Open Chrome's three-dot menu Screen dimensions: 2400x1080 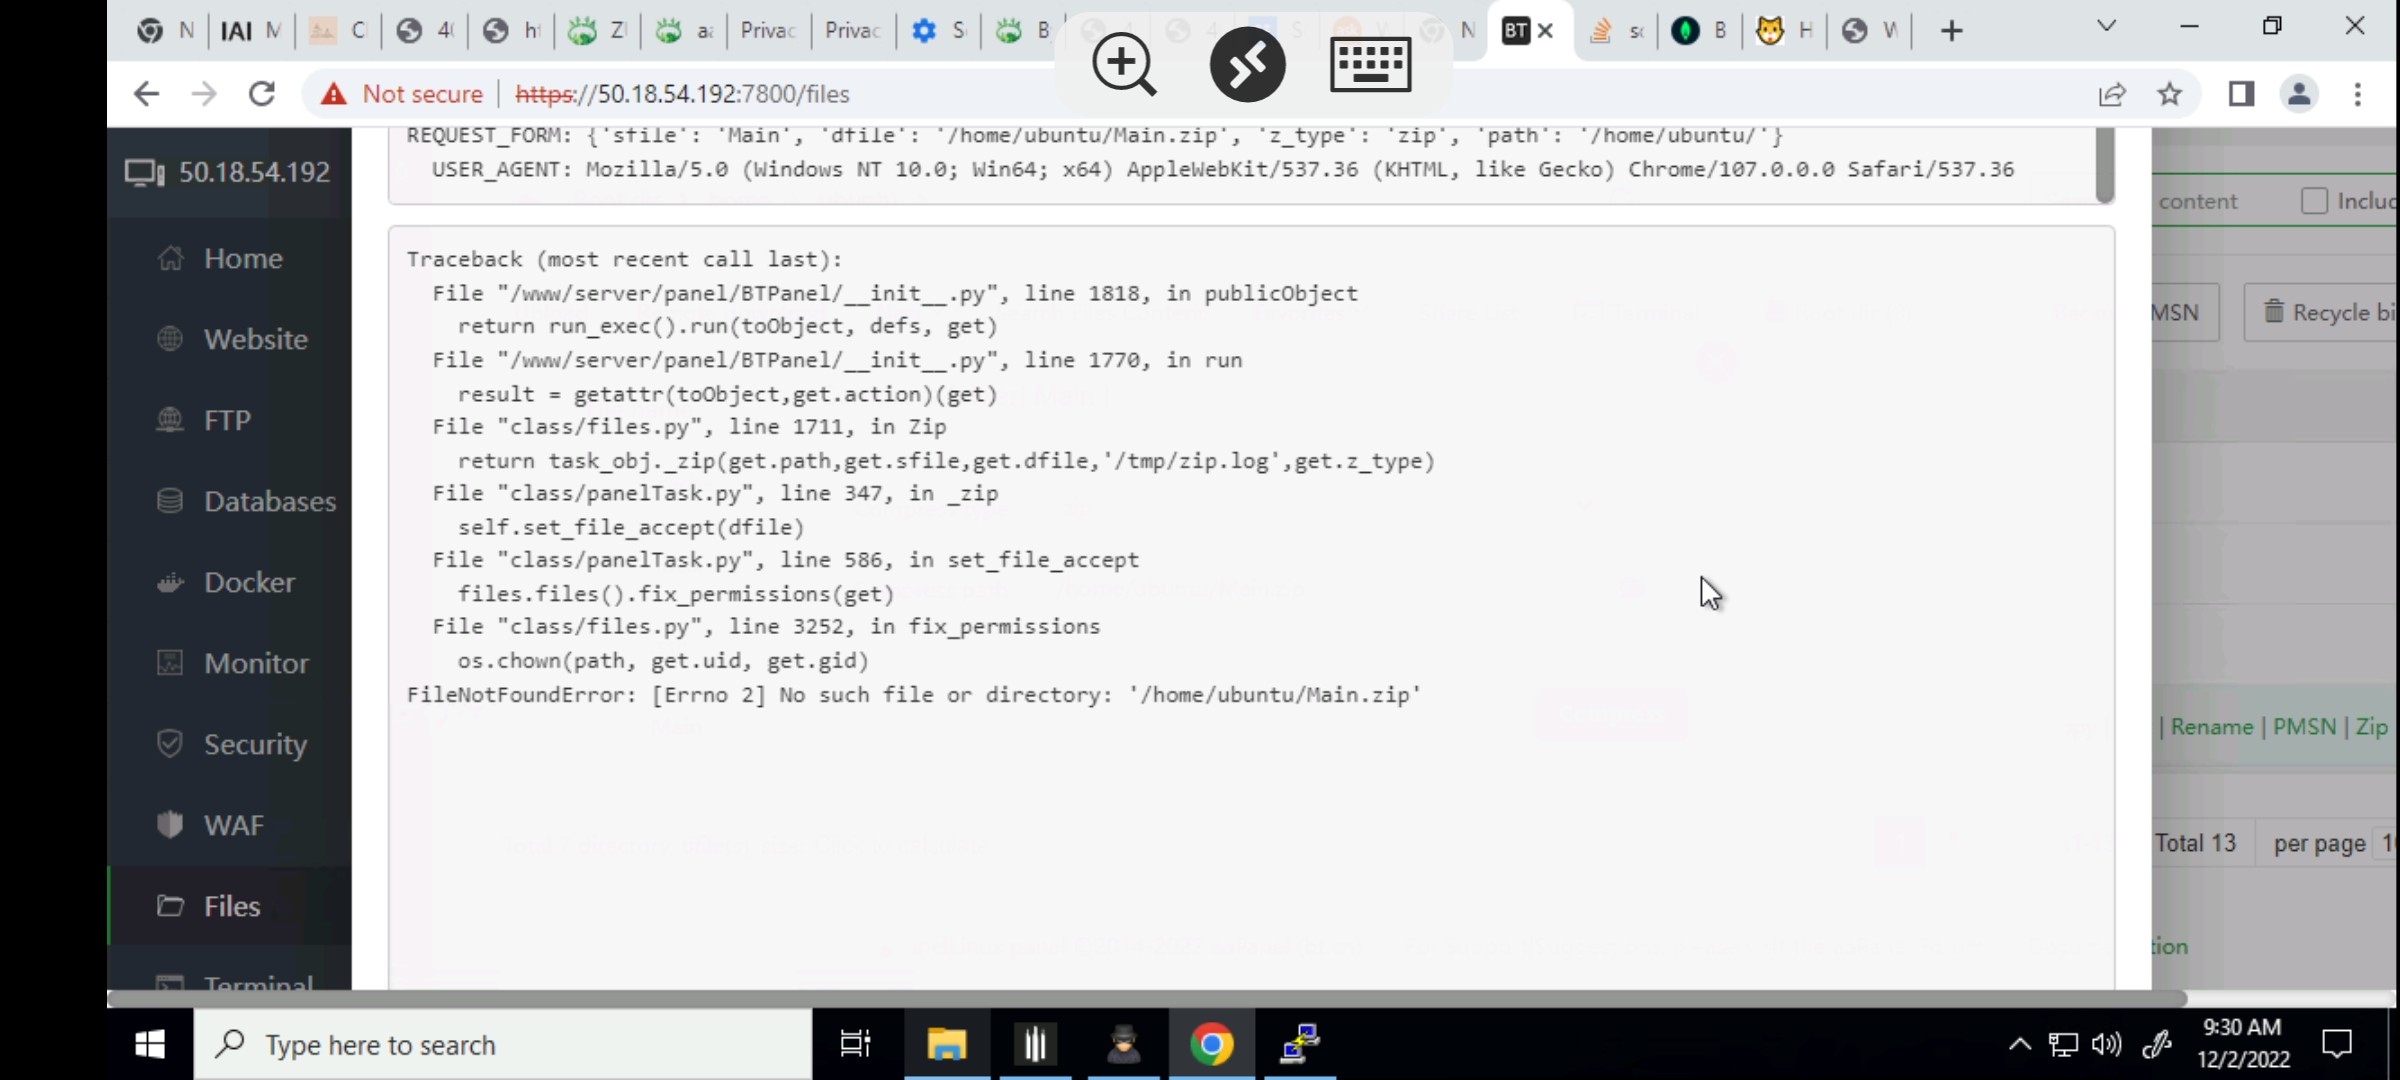pos(2358,94)
